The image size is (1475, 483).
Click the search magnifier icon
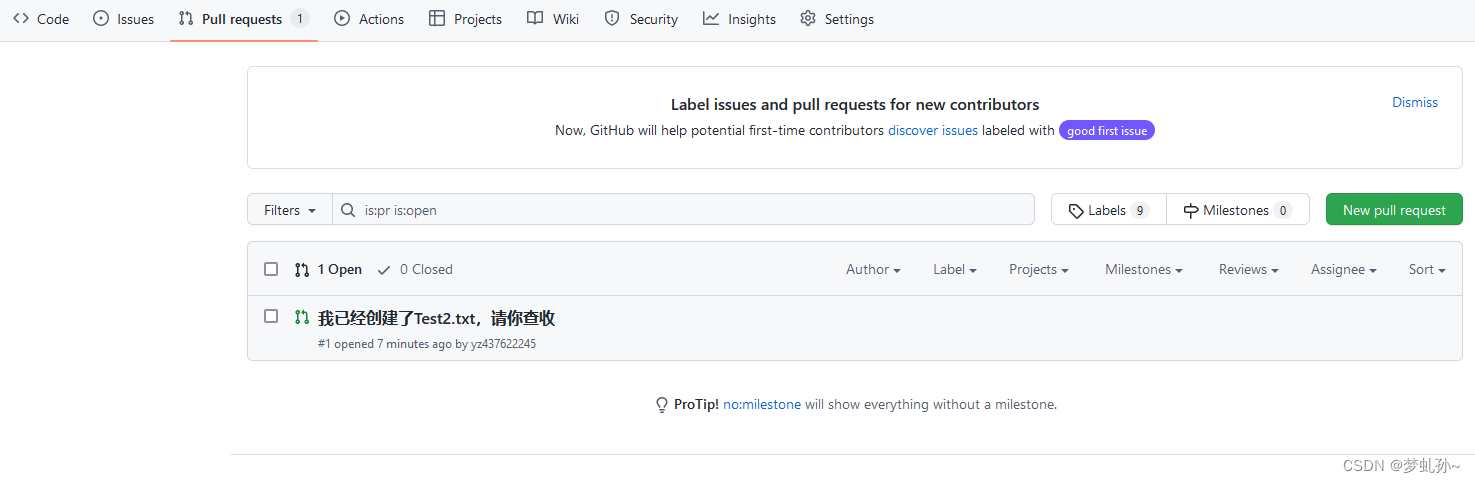point(348,210)
